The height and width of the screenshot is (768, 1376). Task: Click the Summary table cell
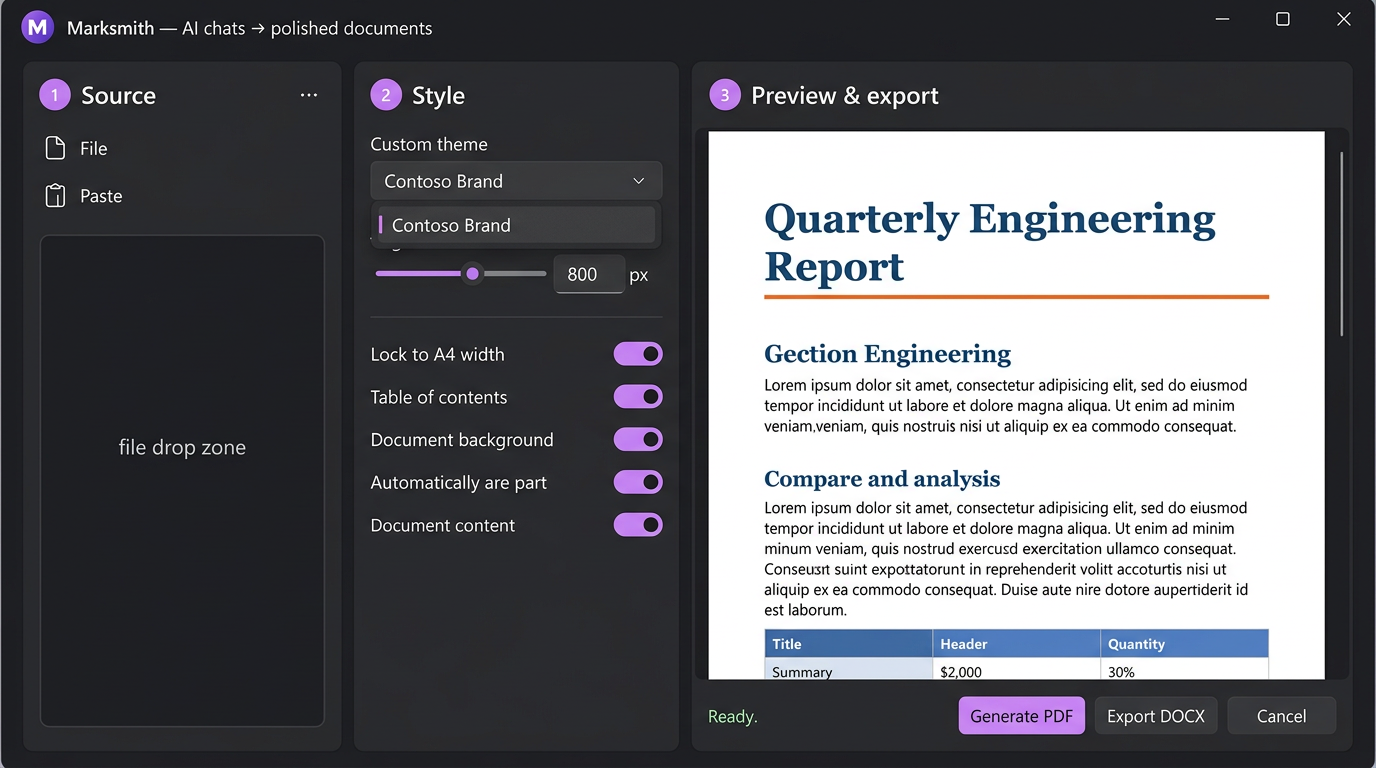[x=848, y=670]
